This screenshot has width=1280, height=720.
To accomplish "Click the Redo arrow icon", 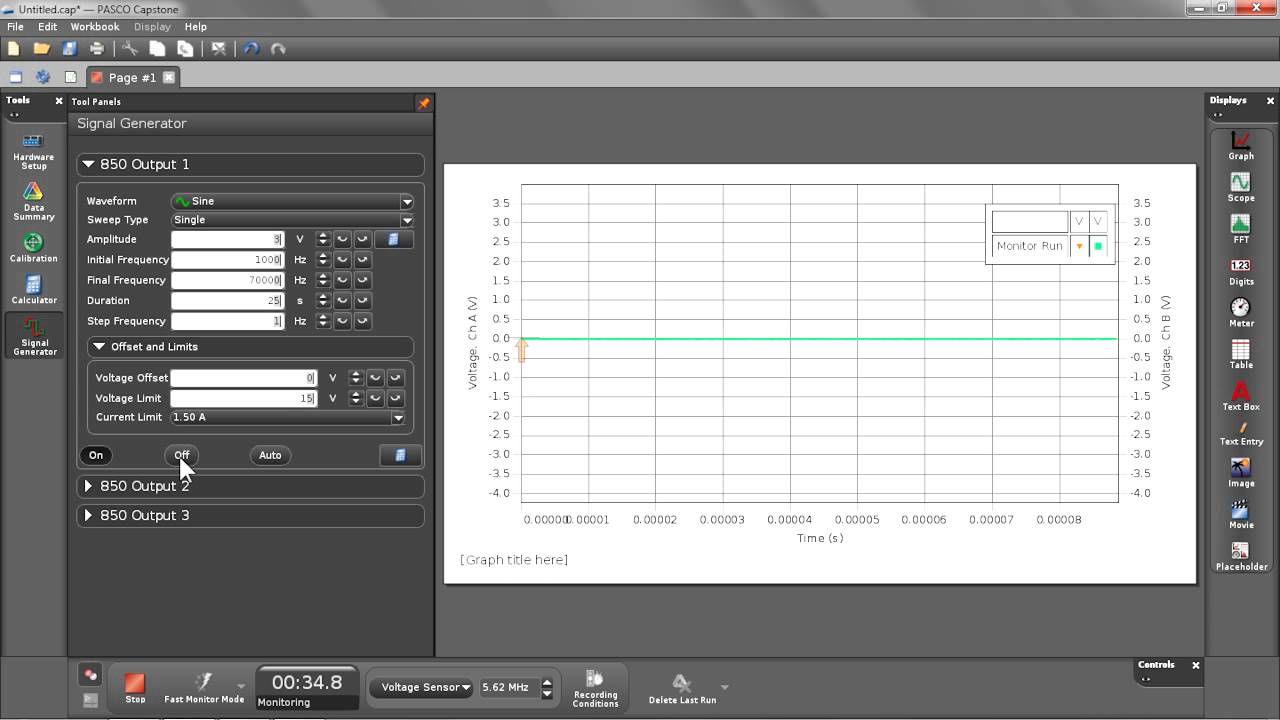I will (278, 48).
